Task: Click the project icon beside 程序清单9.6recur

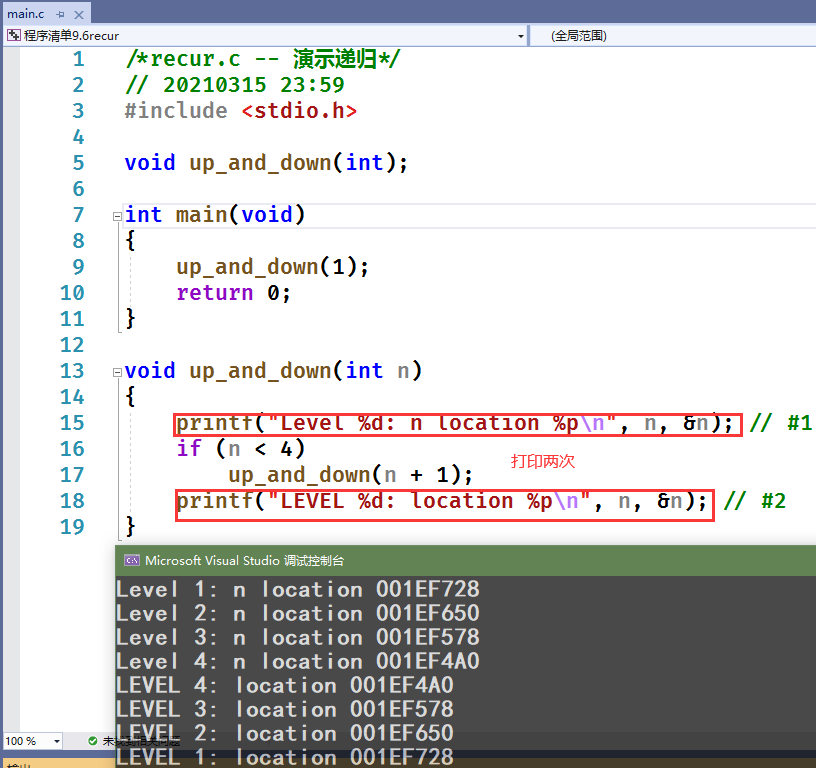Action: [14, 35]
